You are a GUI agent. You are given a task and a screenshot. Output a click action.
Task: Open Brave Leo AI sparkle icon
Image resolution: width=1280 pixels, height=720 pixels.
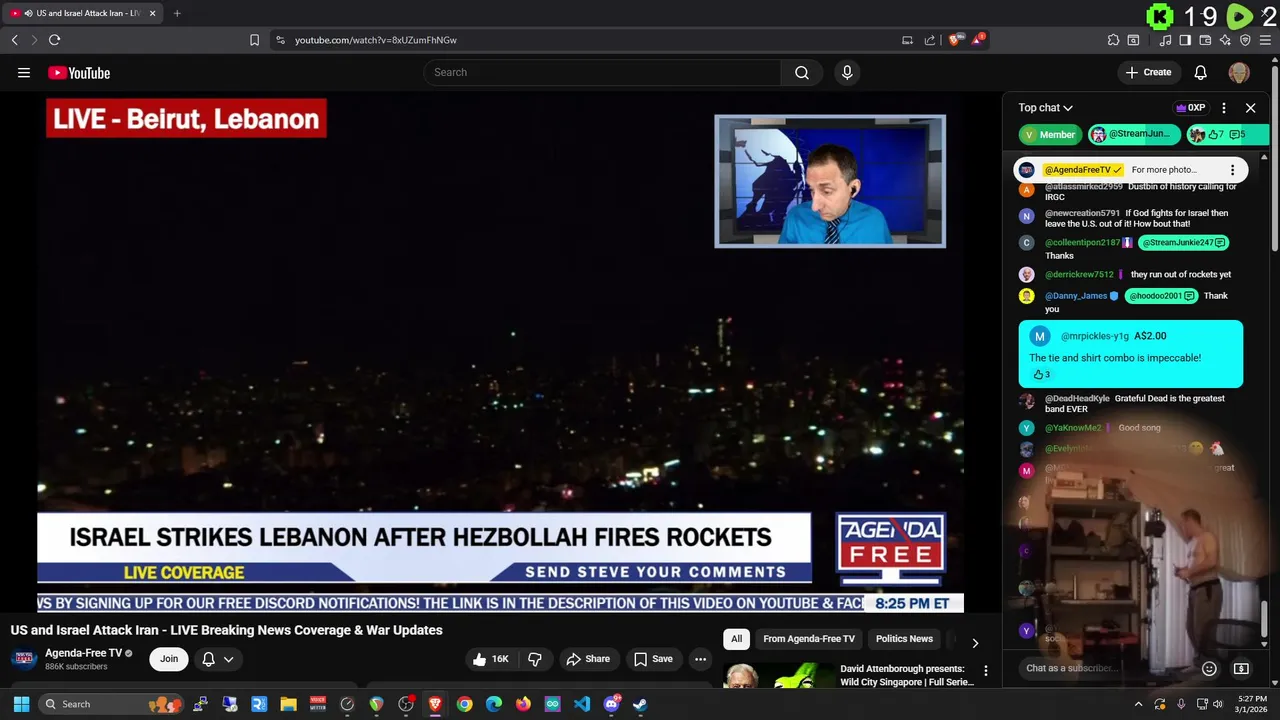tap(1225, 40)
